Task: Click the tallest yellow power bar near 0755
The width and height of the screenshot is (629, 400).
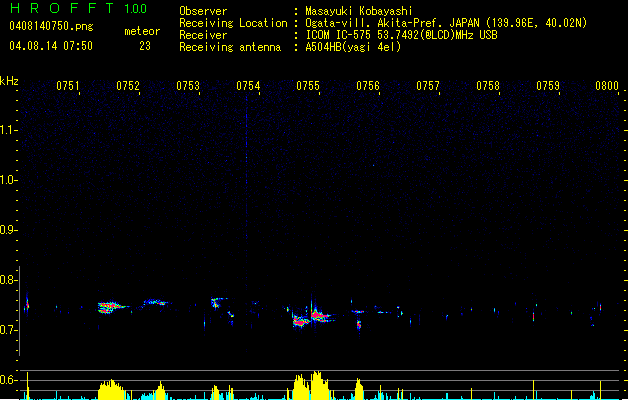Action: pyautogui.click(x=317, y=385)
